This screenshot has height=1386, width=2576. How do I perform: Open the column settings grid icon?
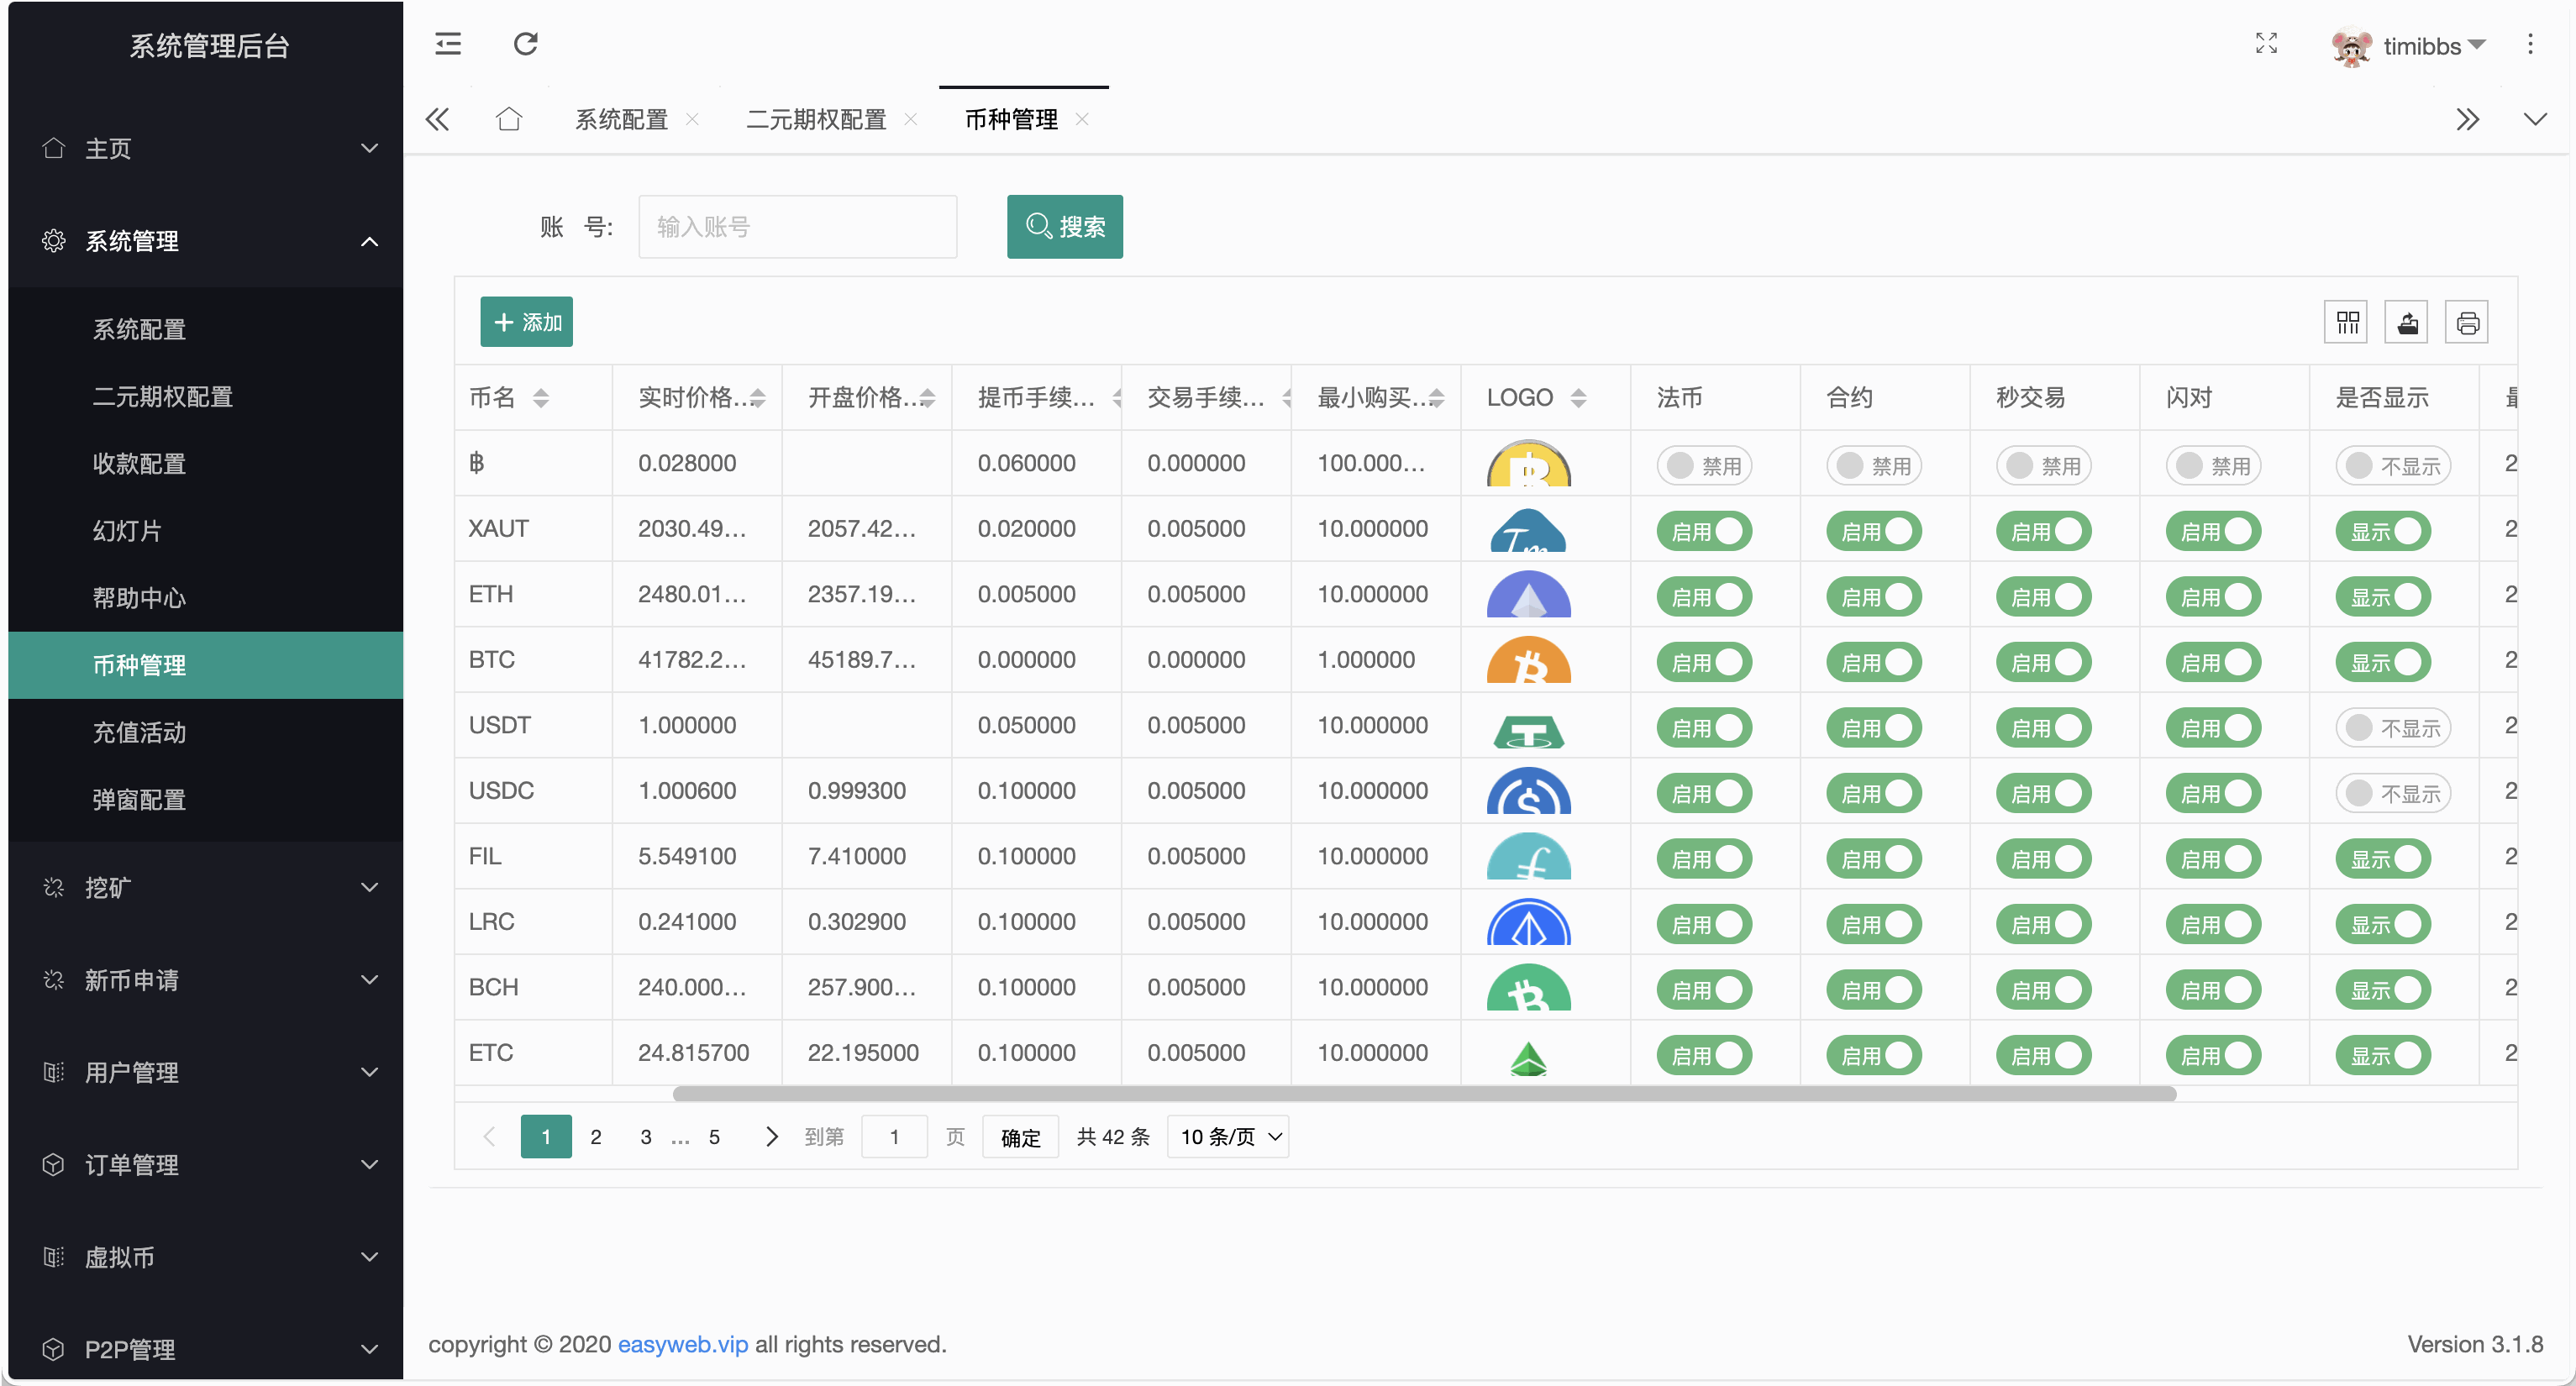coord(2347,322)
